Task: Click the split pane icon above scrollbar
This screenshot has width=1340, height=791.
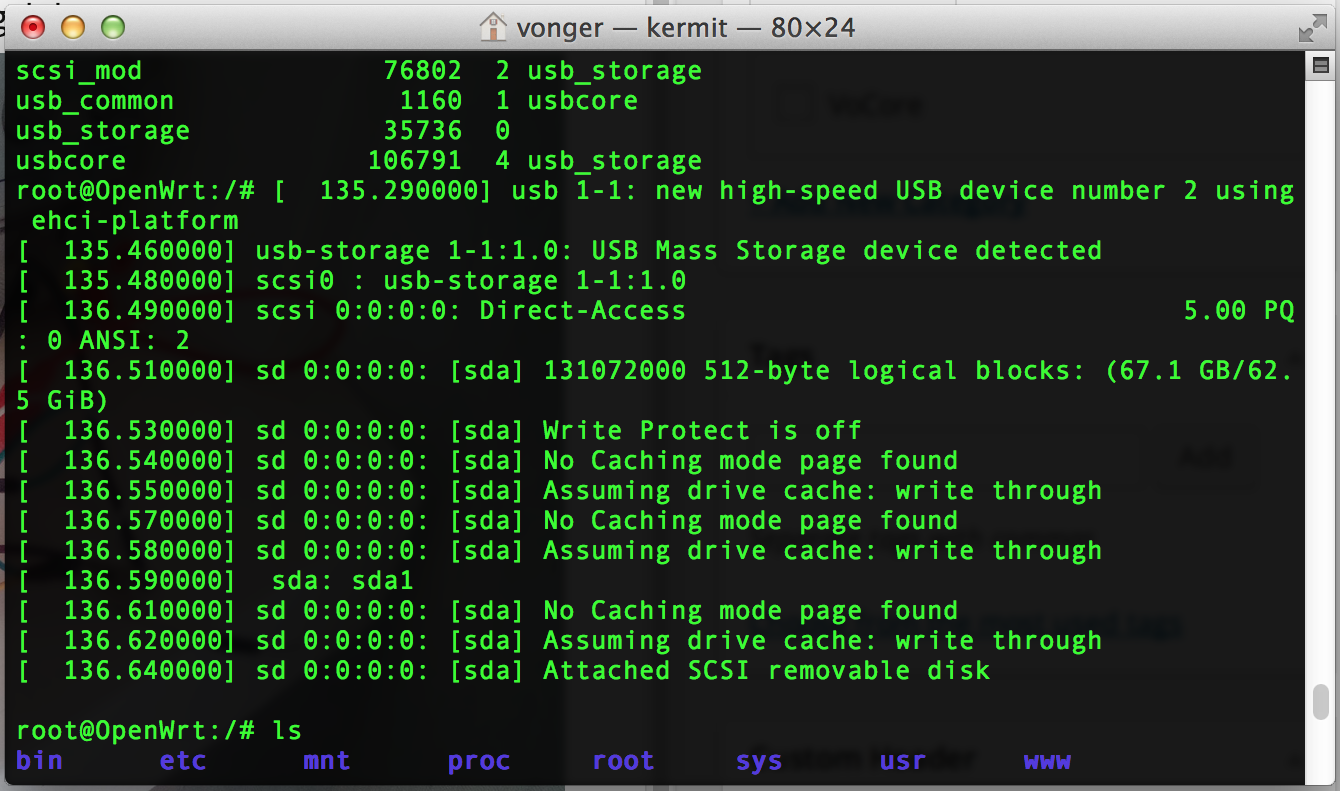Action: 1319,66
